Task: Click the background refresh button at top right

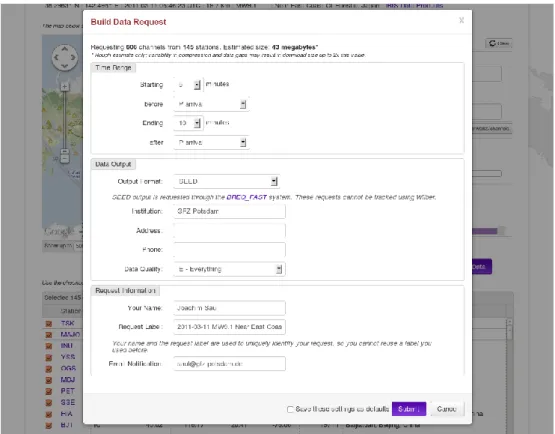Action: (x=498, y=43)
